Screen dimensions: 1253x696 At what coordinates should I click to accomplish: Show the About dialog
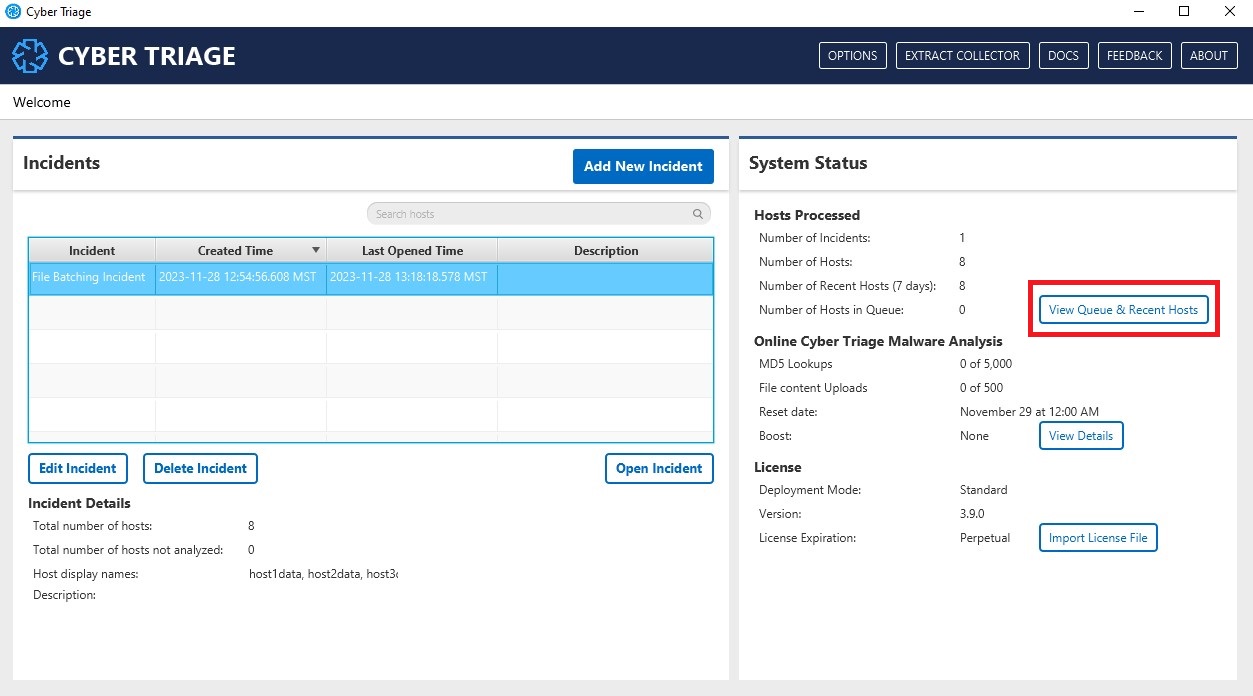[1208, 56]
